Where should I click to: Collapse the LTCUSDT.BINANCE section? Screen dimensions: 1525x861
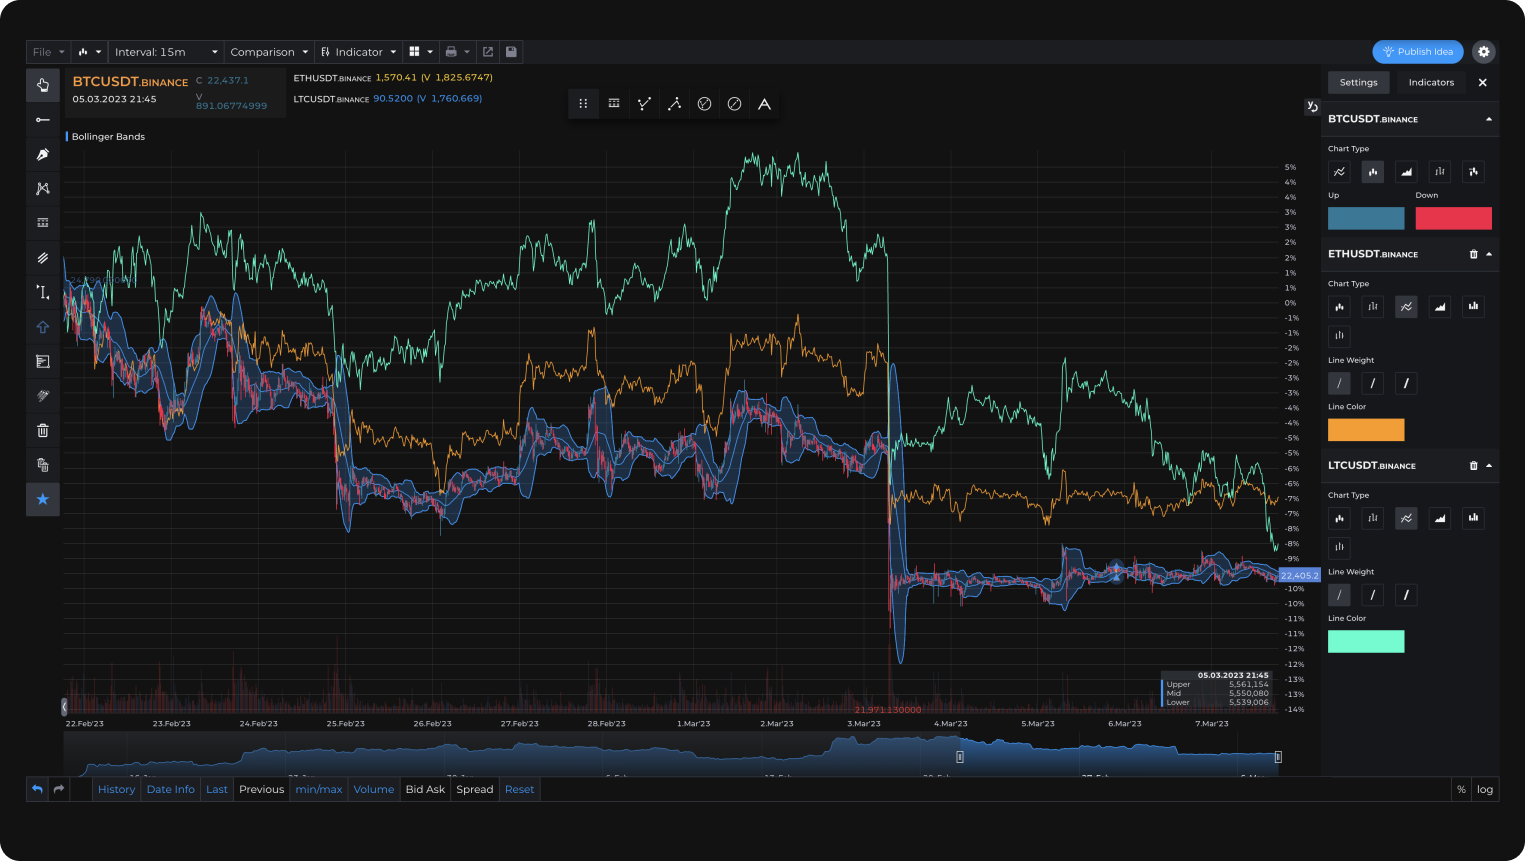(x=1489, y=466)
